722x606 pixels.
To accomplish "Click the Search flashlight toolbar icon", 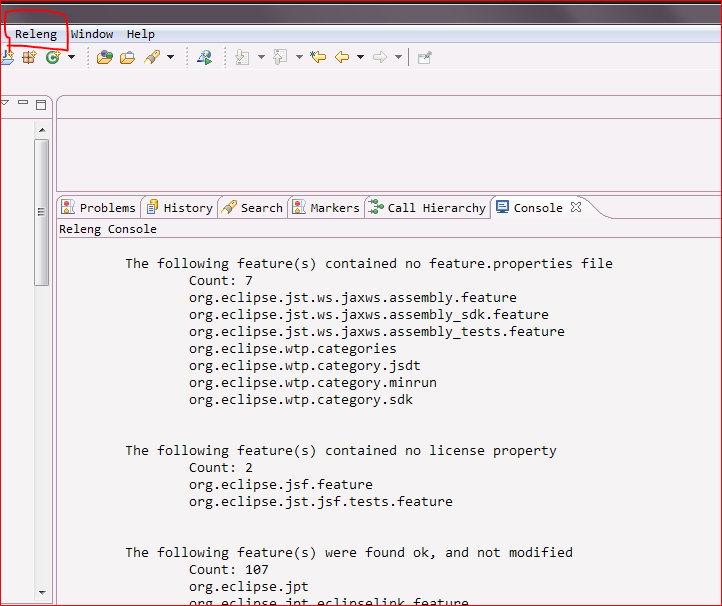I will tap(152, 57).
